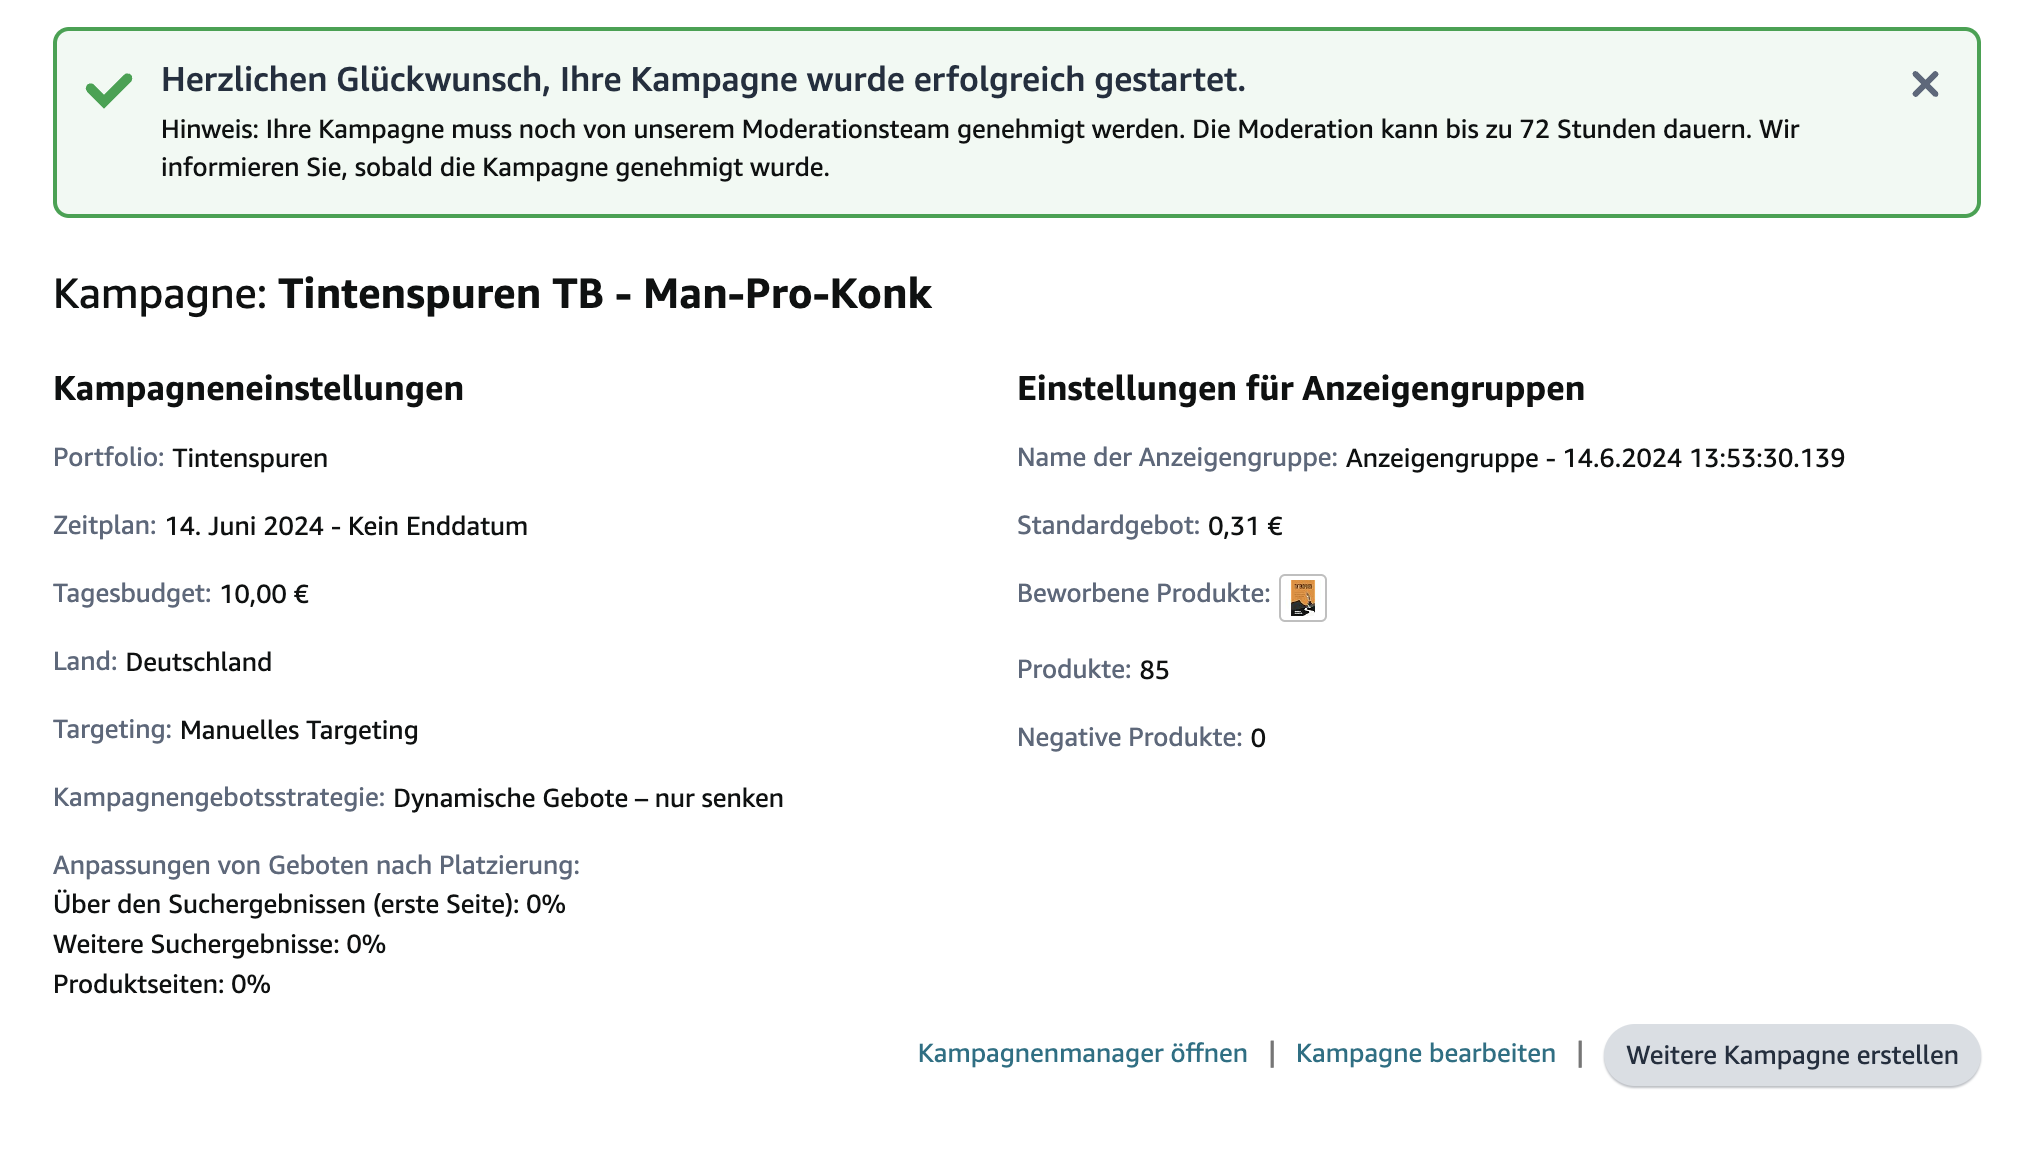Select Dynamische Gebote – nur senken strategy
The image size is (2028, 1150).
[x=588, y=798]
